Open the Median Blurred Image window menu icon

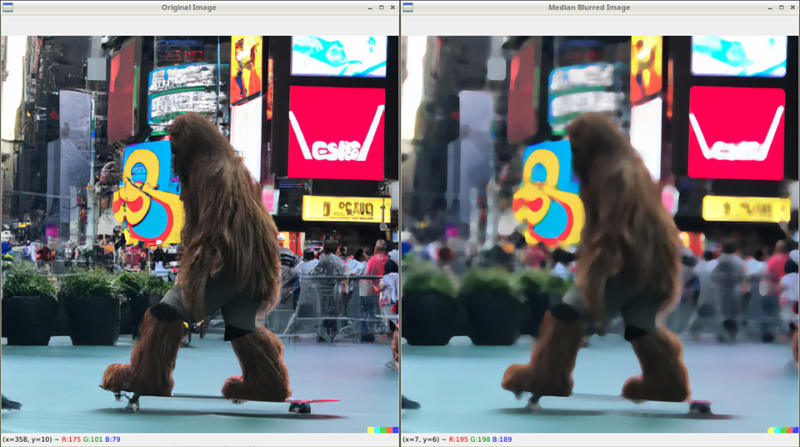[x=408, y=8]
